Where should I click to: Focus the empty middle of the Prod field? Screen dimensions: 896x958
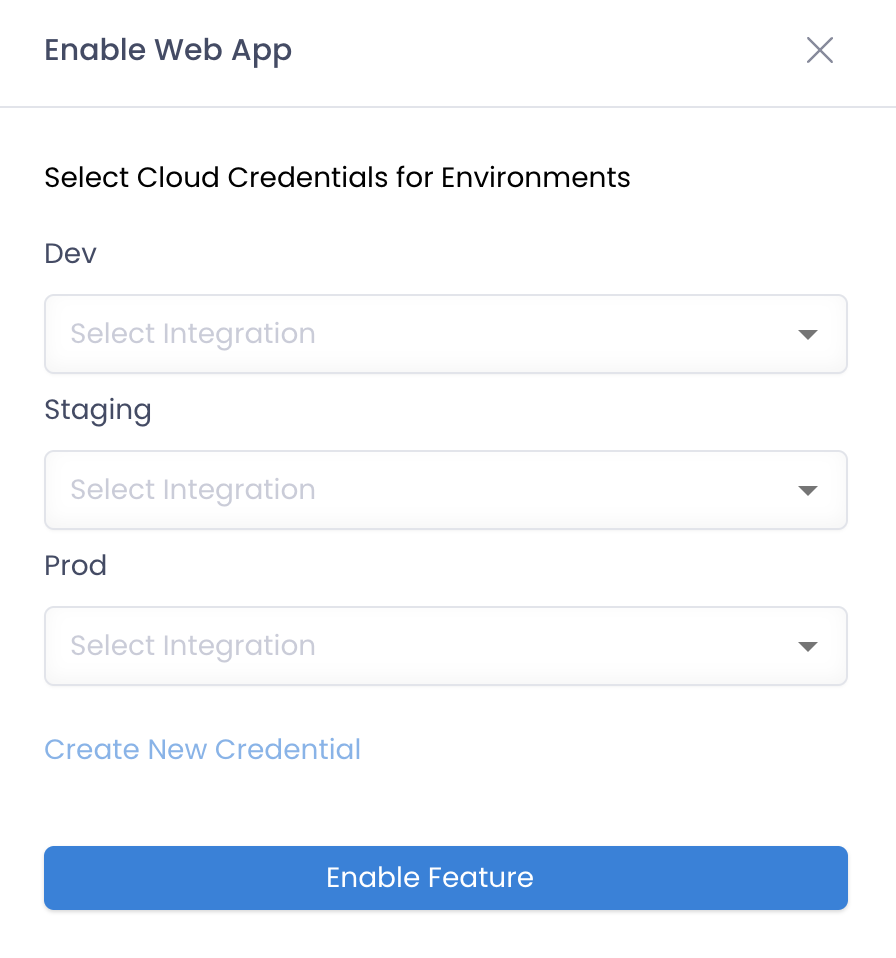point(550,646)
